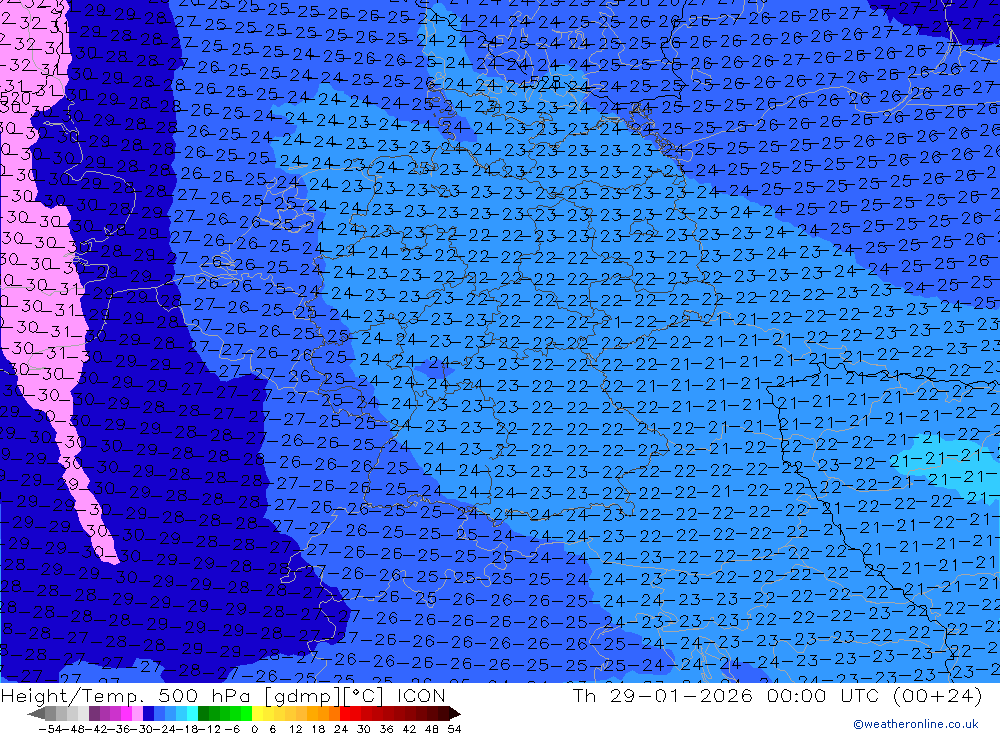The height and width of the screenshot is (733, 1000).
Task: Pick the bright red legend swatch
Action: click(345, 713)
